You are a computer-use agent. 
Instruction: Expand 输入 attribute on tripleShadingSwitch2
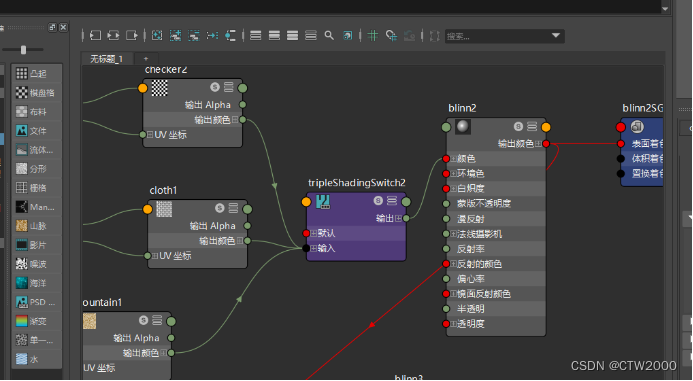tap(314, 248)
